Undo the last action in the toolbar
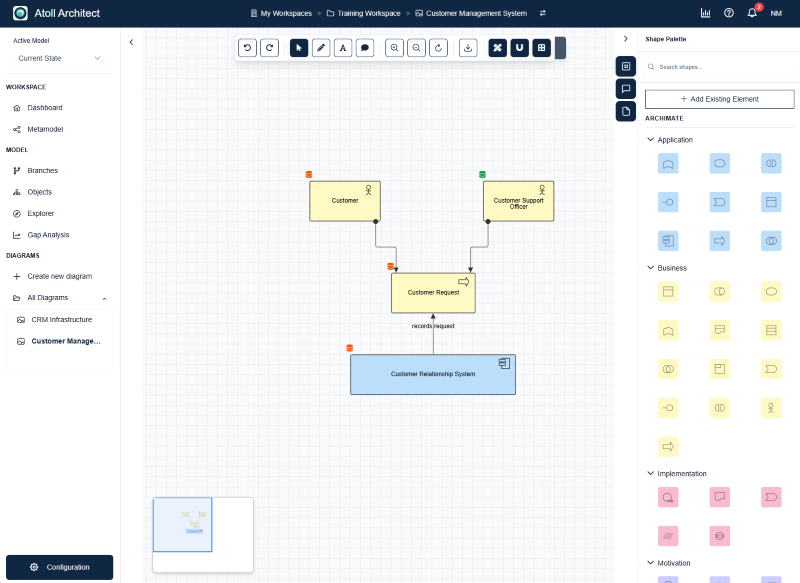 247,47
